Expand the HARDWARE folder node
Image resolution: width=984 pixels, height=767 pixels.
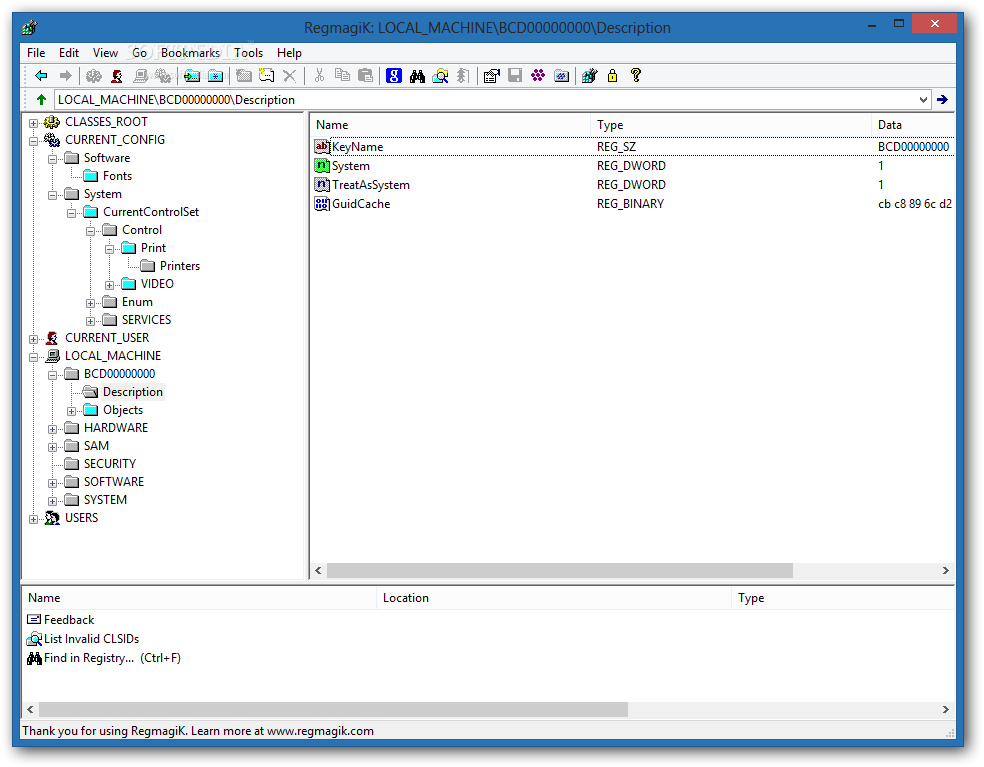(x=52, y=429)
